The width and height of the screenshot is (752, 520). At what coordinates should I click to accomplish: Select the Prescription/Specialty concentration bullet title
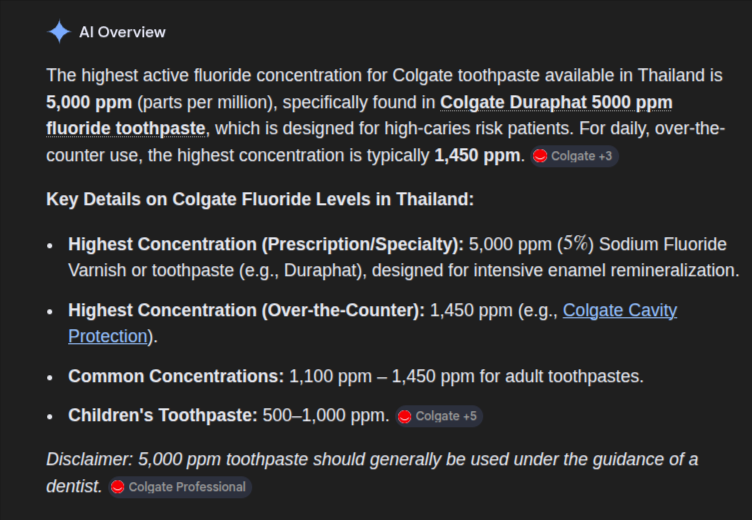(266, 244)
